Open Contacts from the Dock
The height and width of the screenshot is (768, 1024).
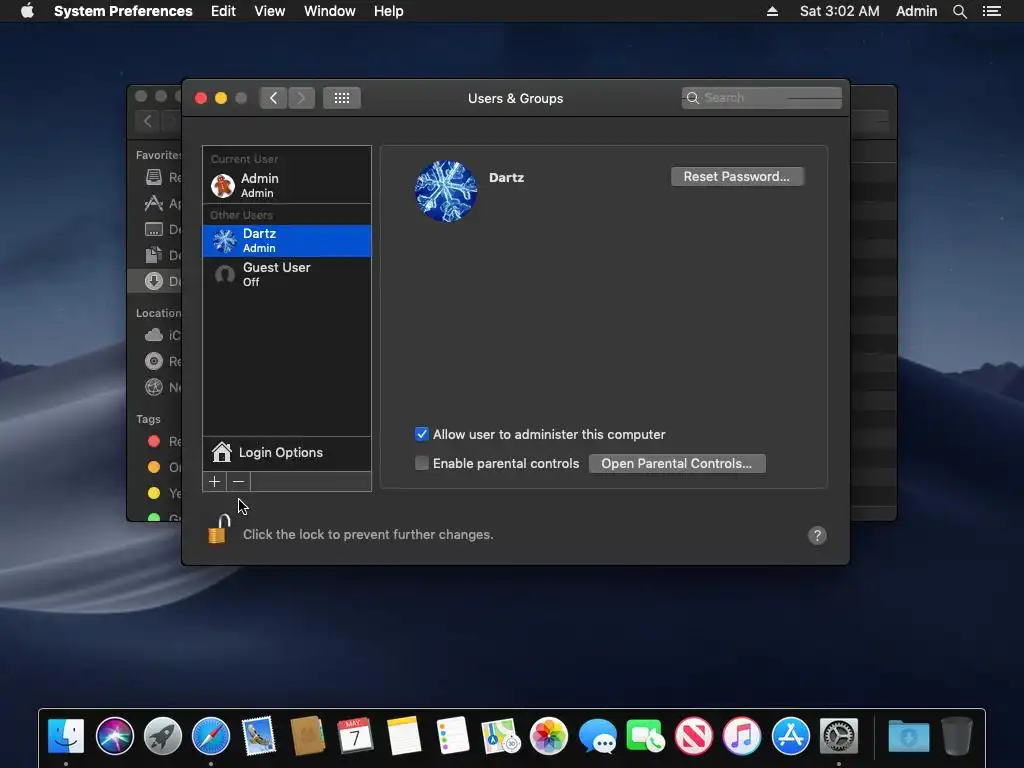coord(307,735)
